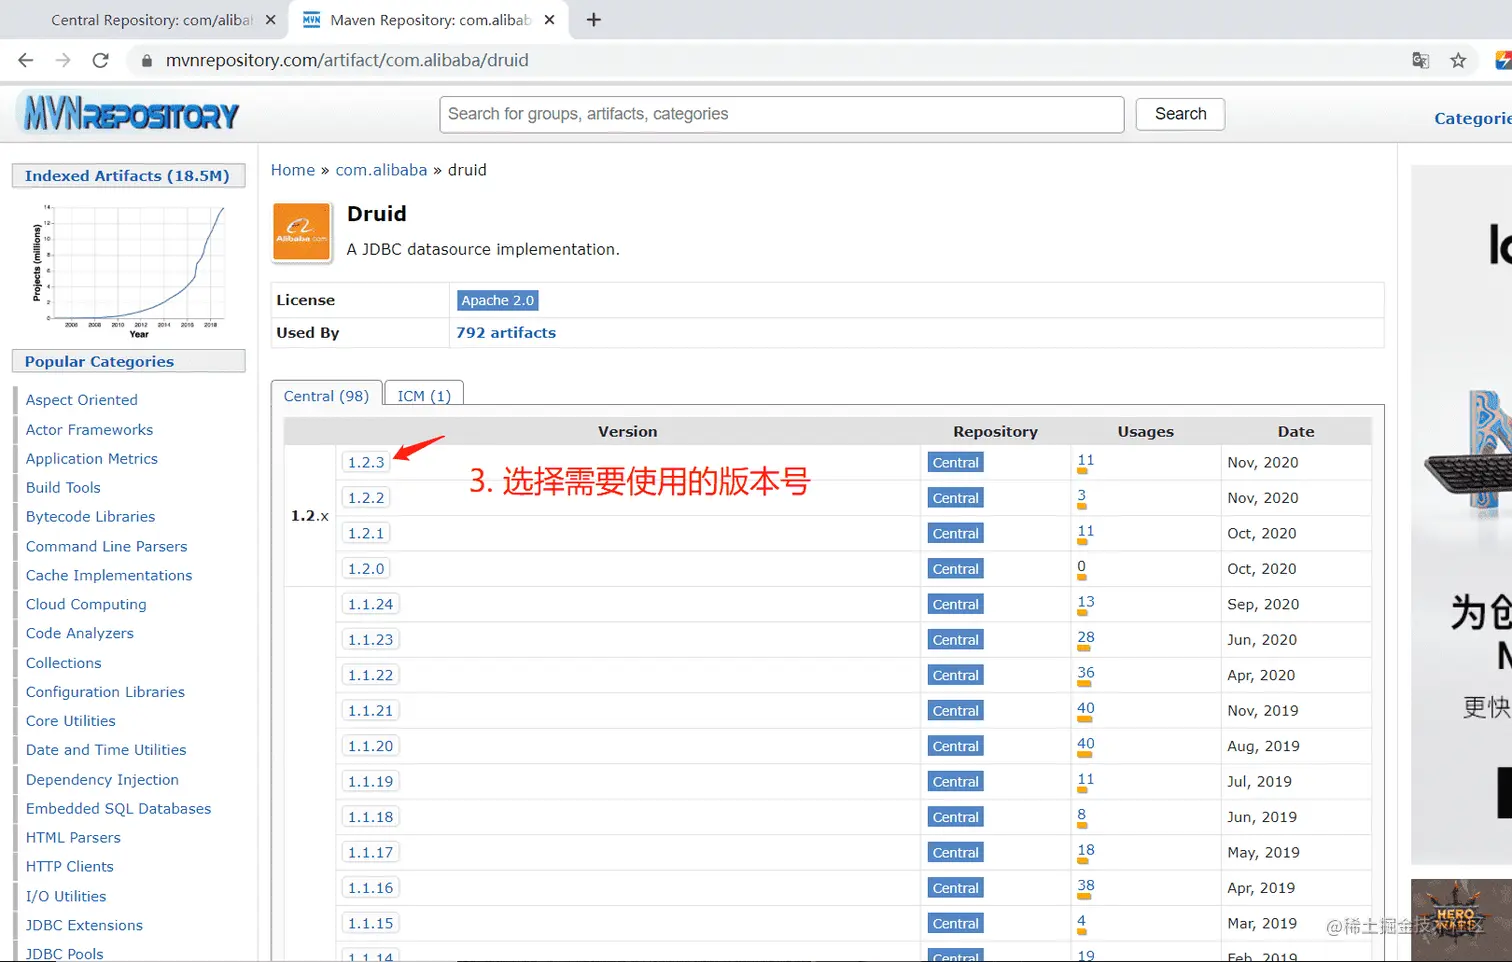Open Embedded SQL Databases category
Viewport: 1512px width, 962px height.
pyautogui.click(x=118, y=809)
